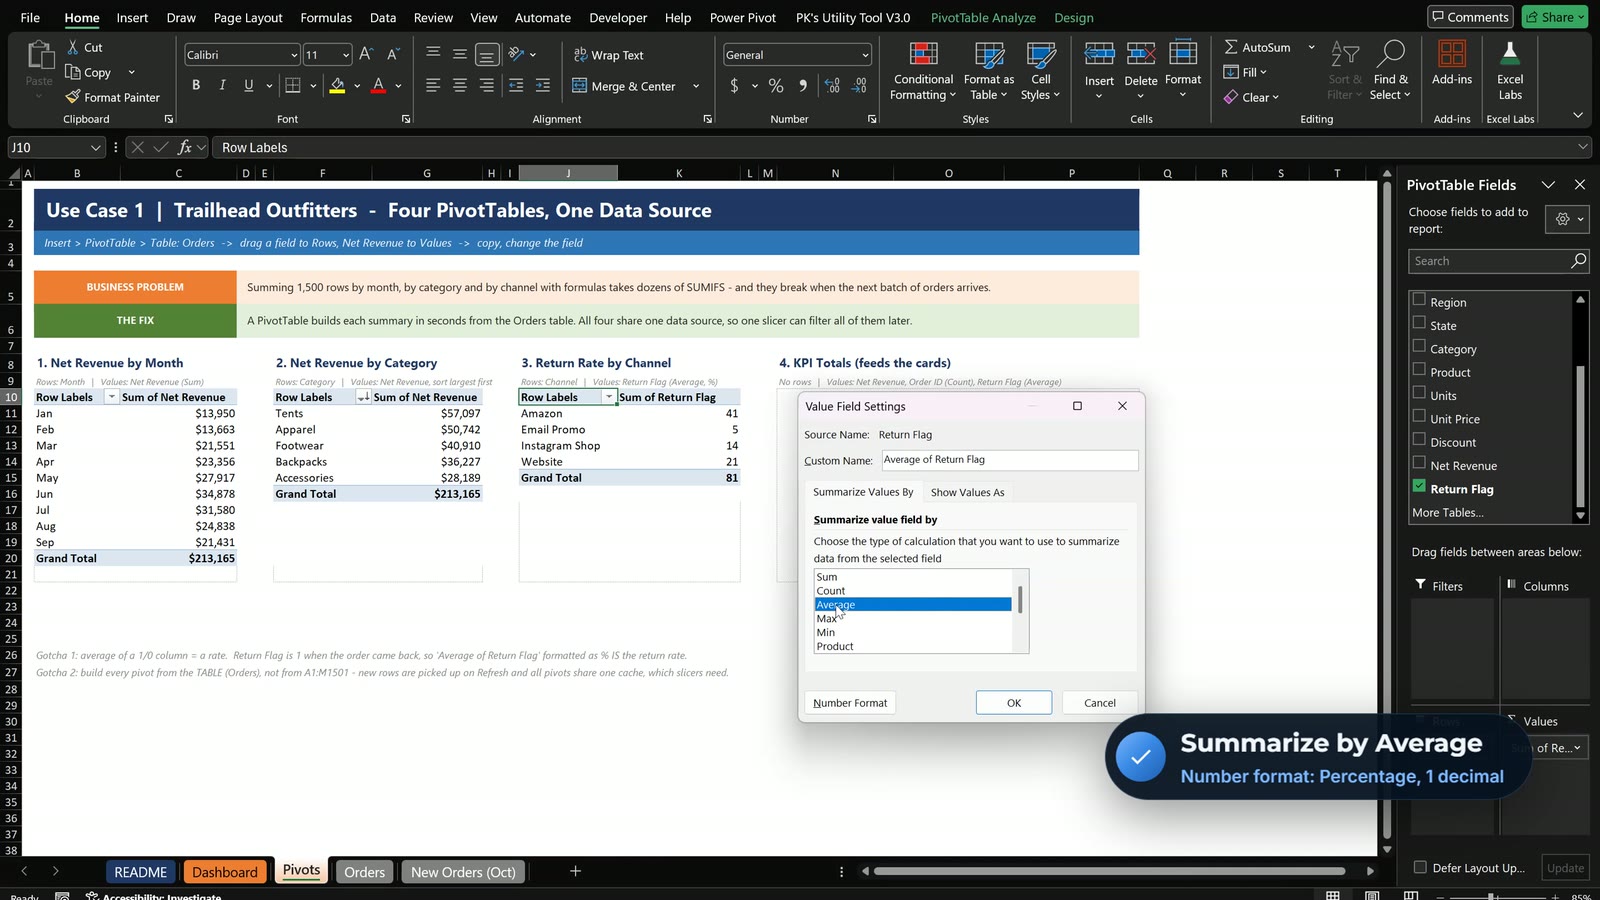Image resolution: width=1600 pixels, height=900 pixels.
Task: Check the Region field checkbox
Action: click(x=1419, y=300)
